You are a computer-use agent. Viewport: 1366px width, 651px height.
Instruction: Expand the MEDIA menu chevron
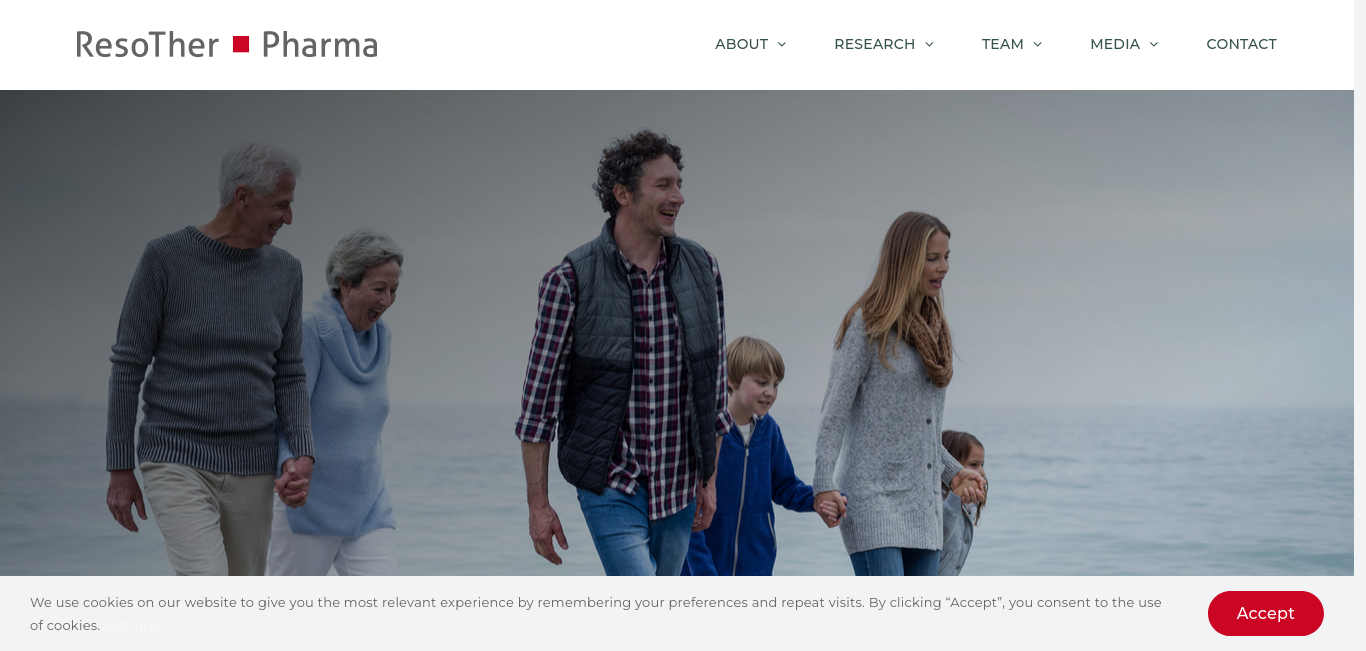point(1154,44)
